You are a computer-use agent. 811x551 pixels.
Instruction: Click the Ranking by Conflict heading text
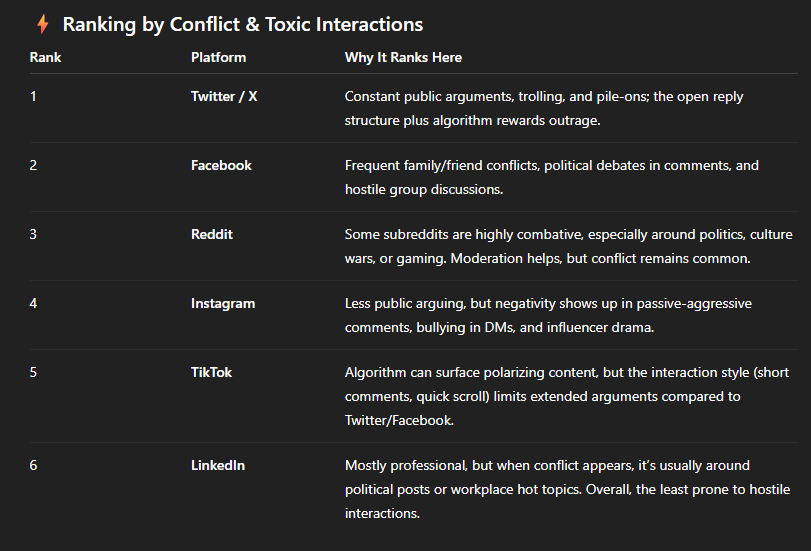(242, 24)
